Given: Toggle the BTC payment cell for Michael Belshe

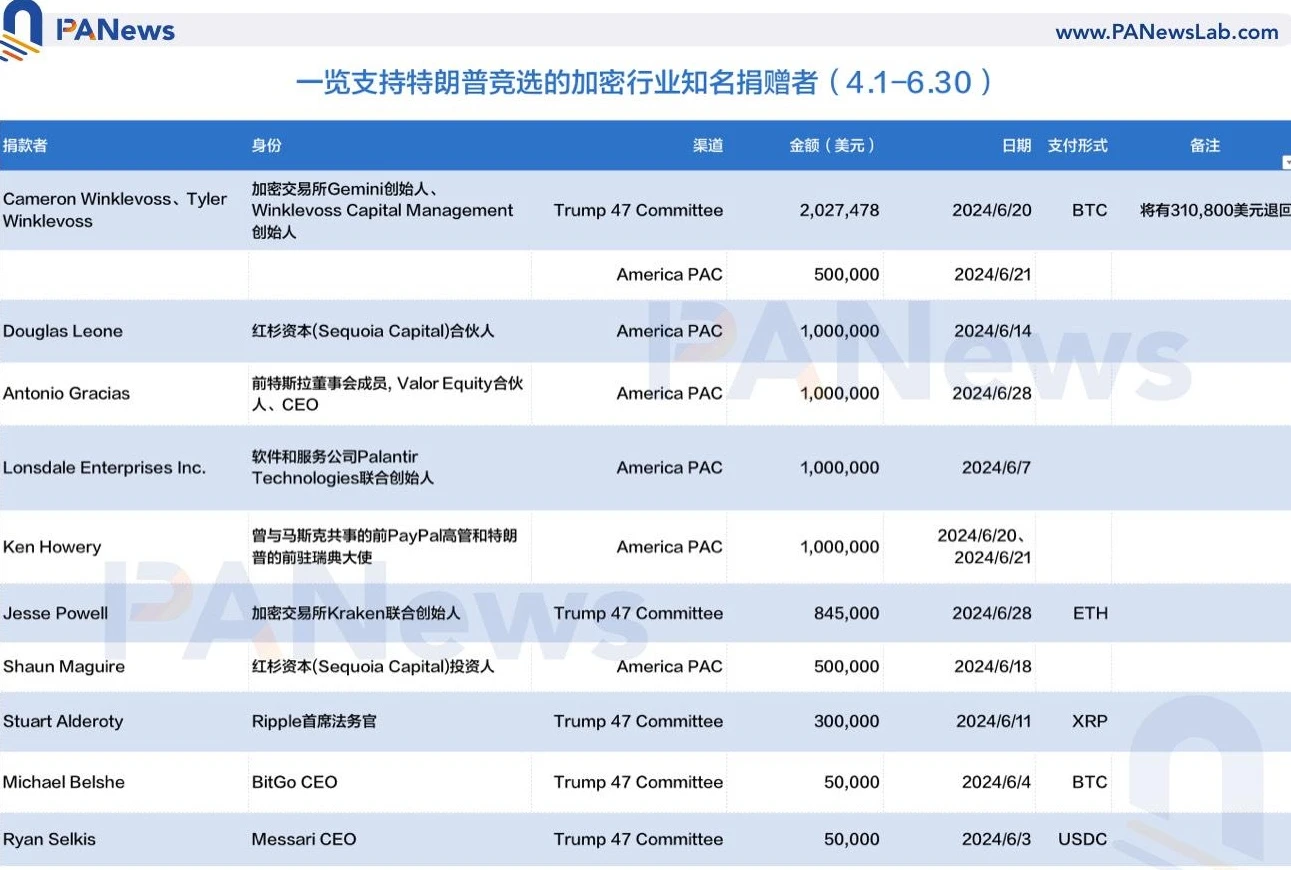Looking at the screenshot, I should click(1089, 782).
